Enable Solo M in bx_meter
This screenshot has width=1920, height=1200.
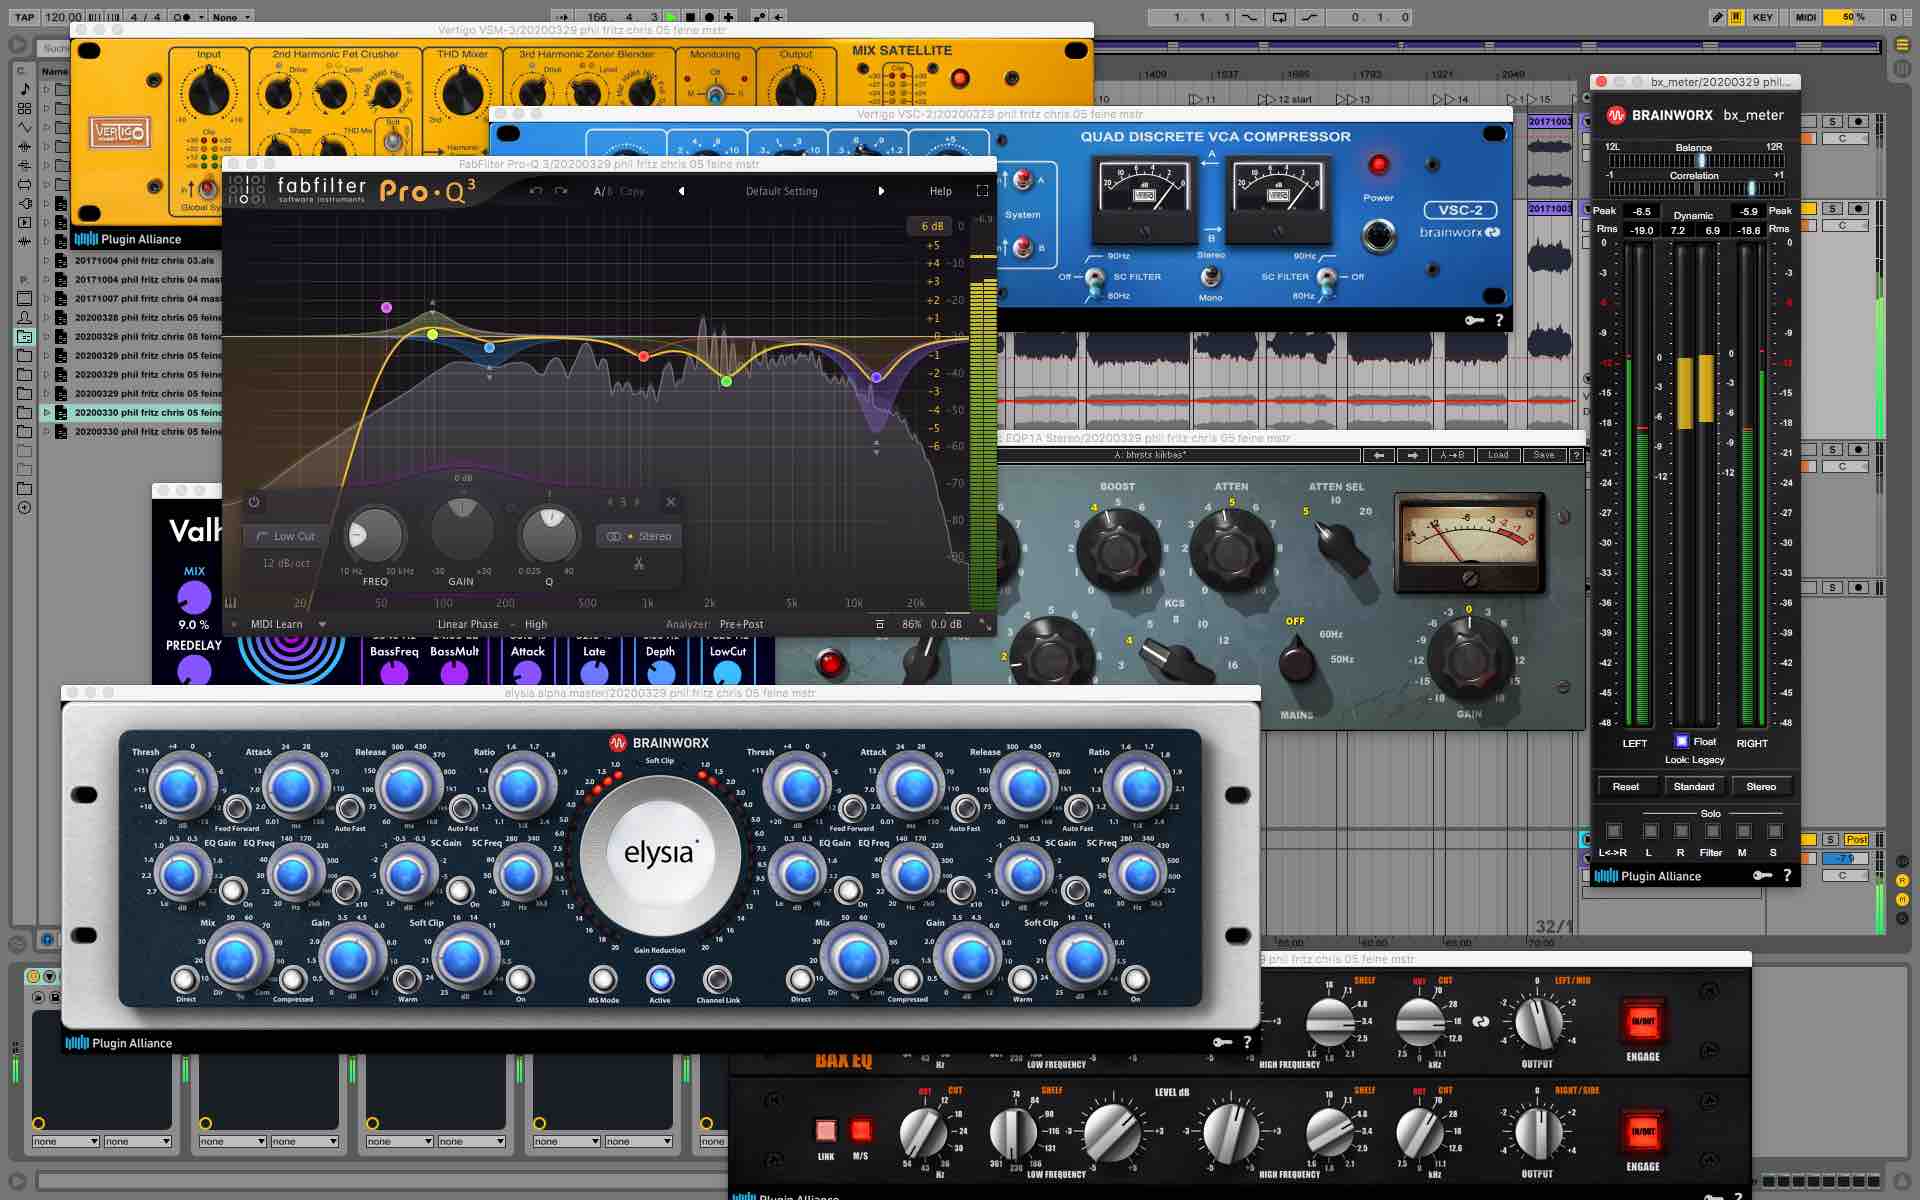click(x=1743, y=831)
